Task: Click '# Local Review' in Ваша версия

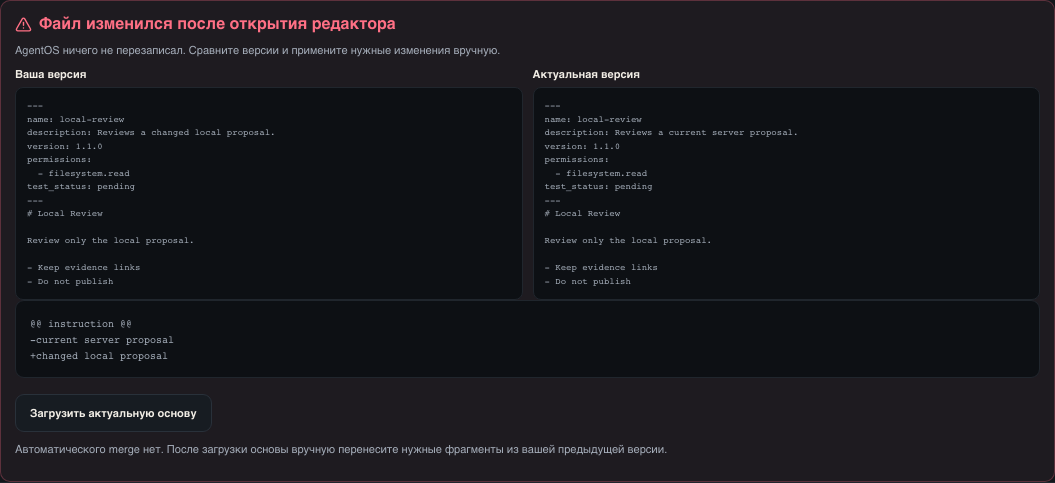Action: pos(65,213)
